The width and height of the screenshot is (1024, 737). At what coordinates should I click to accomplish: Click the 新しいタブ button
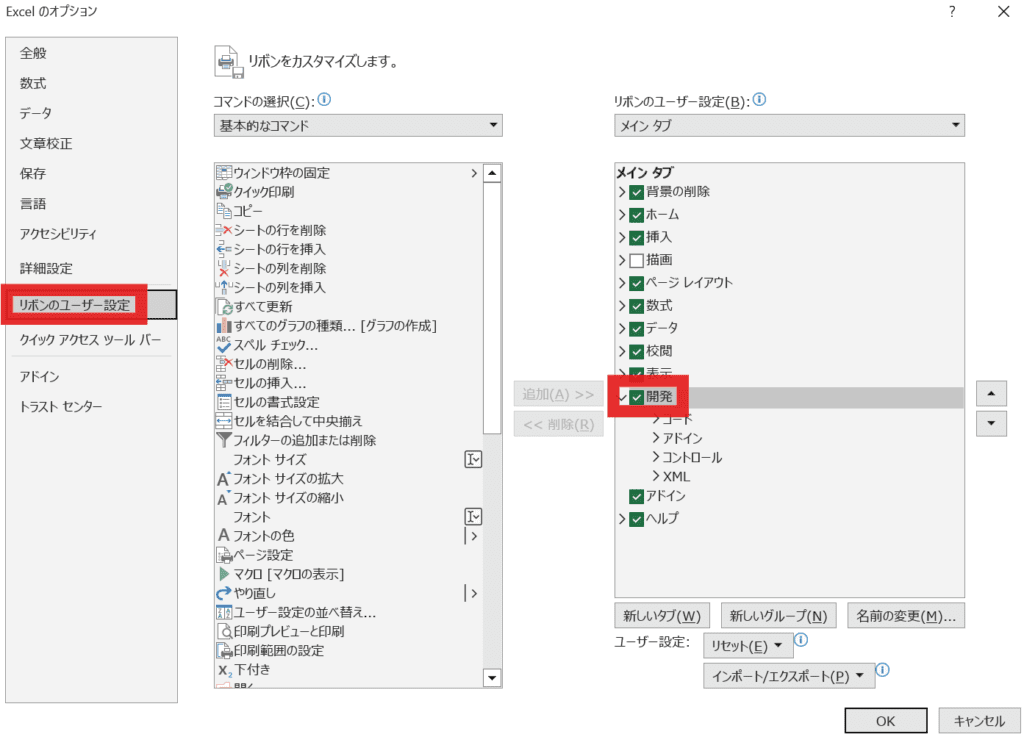click(x=662, y=616)
